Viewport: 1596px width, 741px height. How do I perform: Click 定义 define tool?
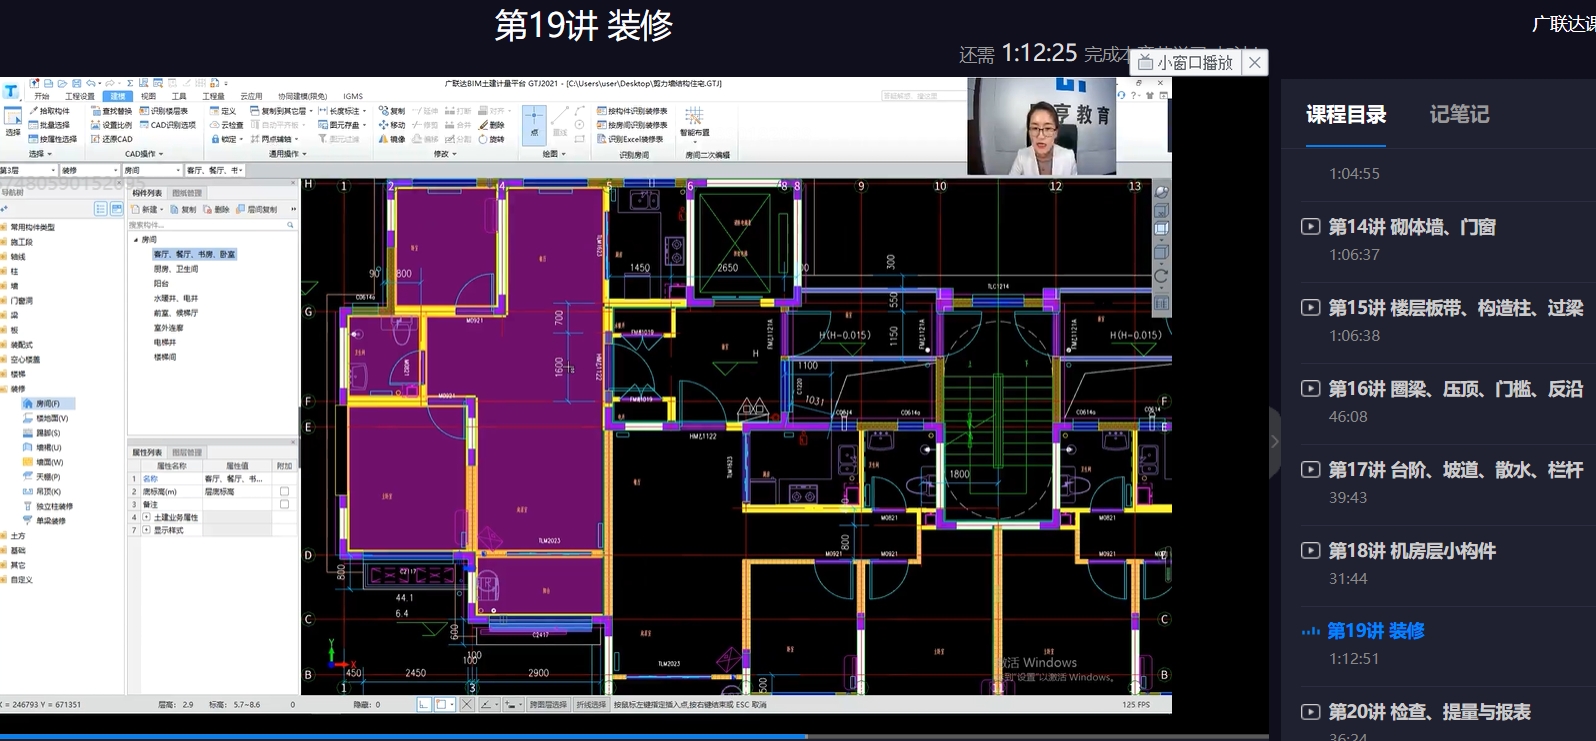pyautogui.click(x=224, y=111)
